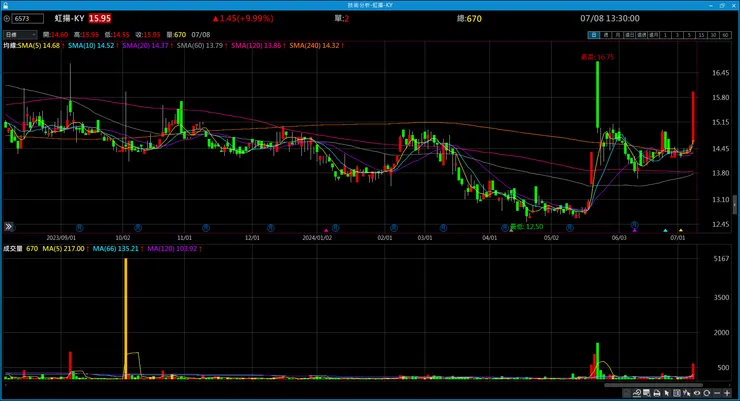Select the 5-minute interval tab
Image resolution: width=740 pixels, height=401 pixels.
tap(689, 35)
